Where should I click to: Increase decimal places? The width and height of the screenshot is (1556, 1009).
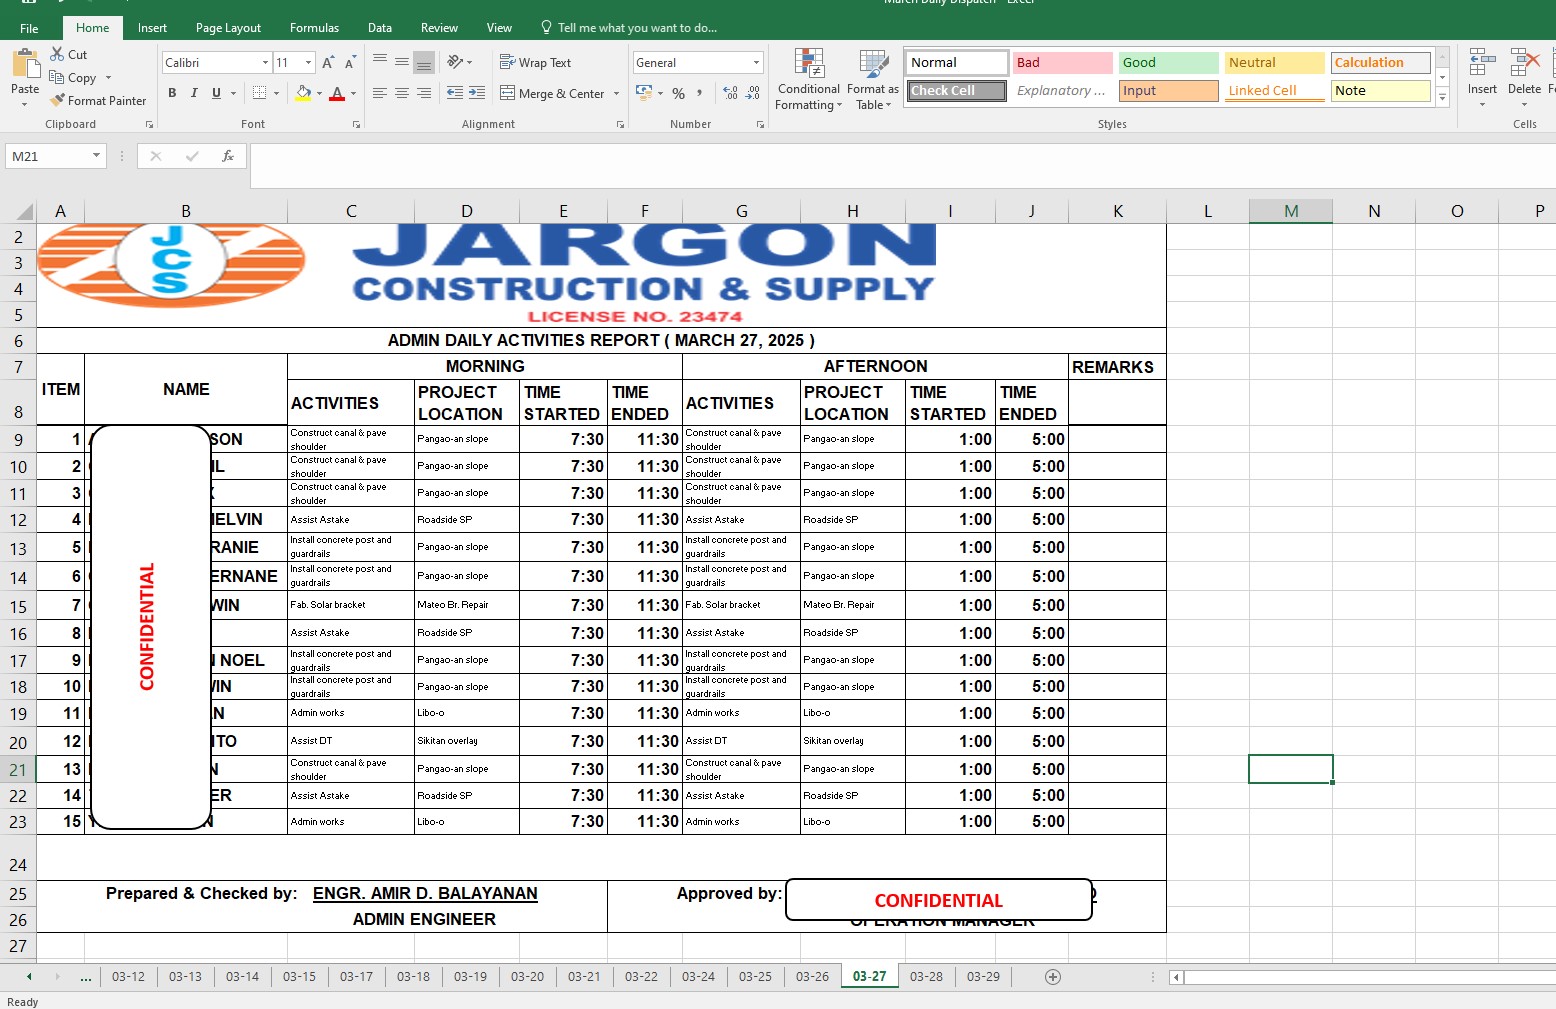pyautogui.click(x=731, y=93)
